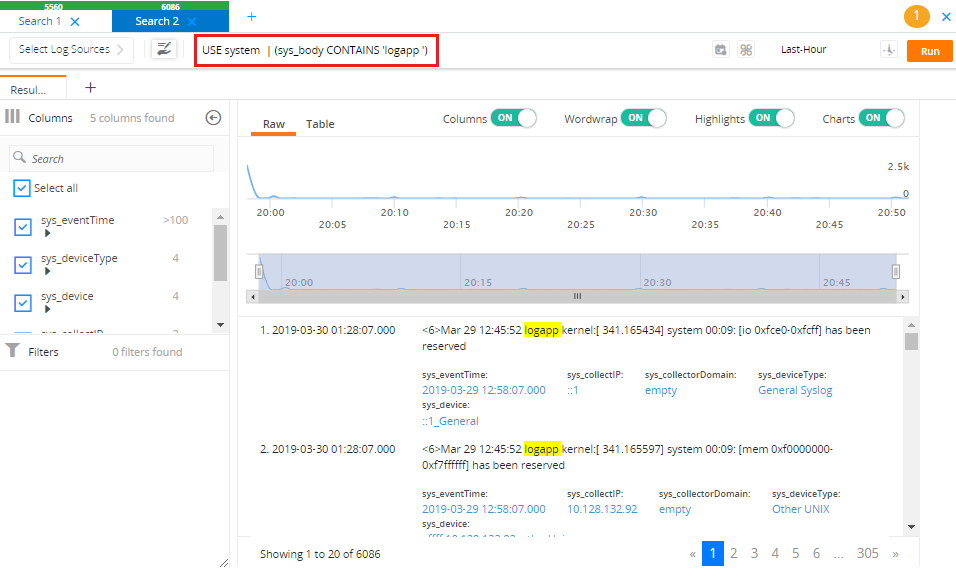The image size is (956, 569).
Task: Click the timeline horizontal scroll thumb
Action: (577, 296)
